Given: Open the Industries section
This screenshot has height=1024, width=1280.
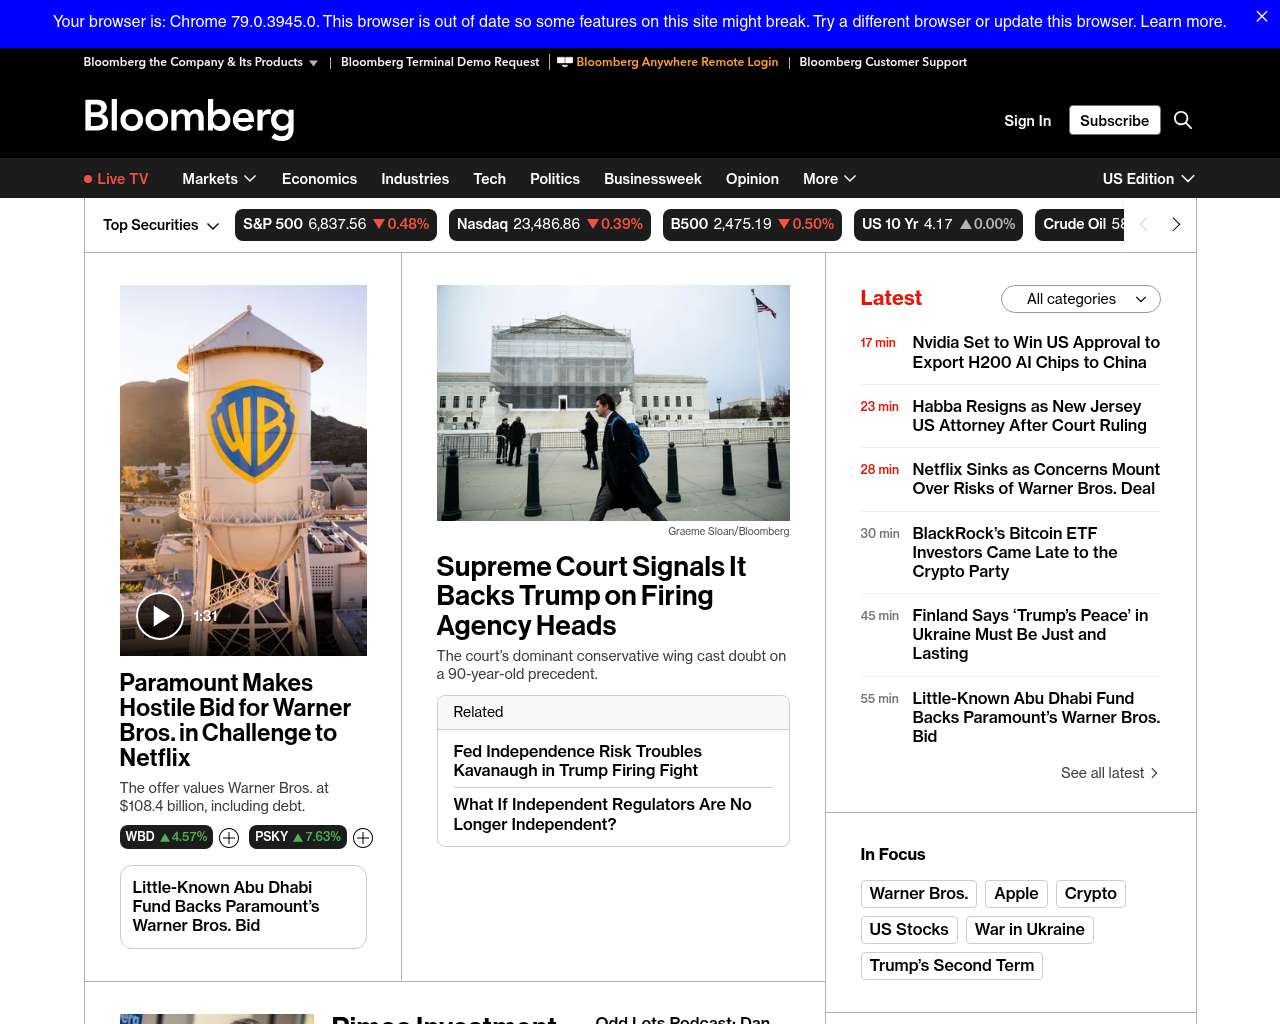Looking at the screenshot, I should tap(415, 179).
